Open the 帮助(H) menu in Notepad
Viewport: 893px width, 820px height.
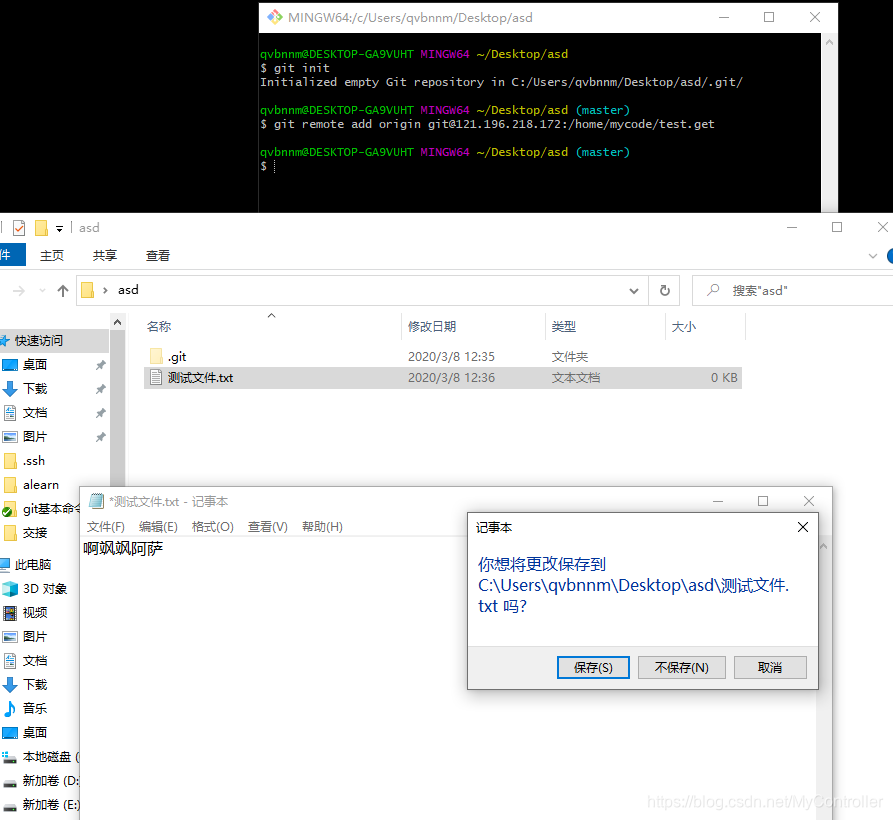point(322,527)
